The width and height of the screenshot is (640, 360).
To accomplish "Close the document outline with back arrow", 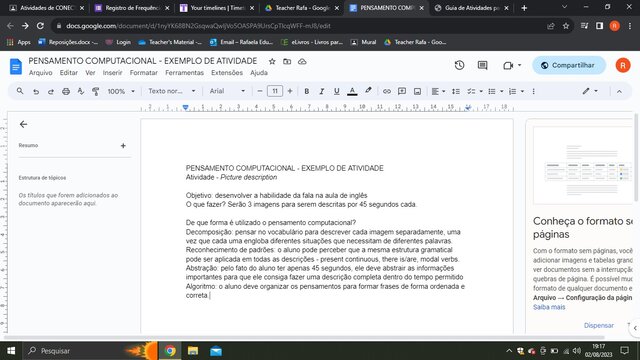I will pos(23,124).
